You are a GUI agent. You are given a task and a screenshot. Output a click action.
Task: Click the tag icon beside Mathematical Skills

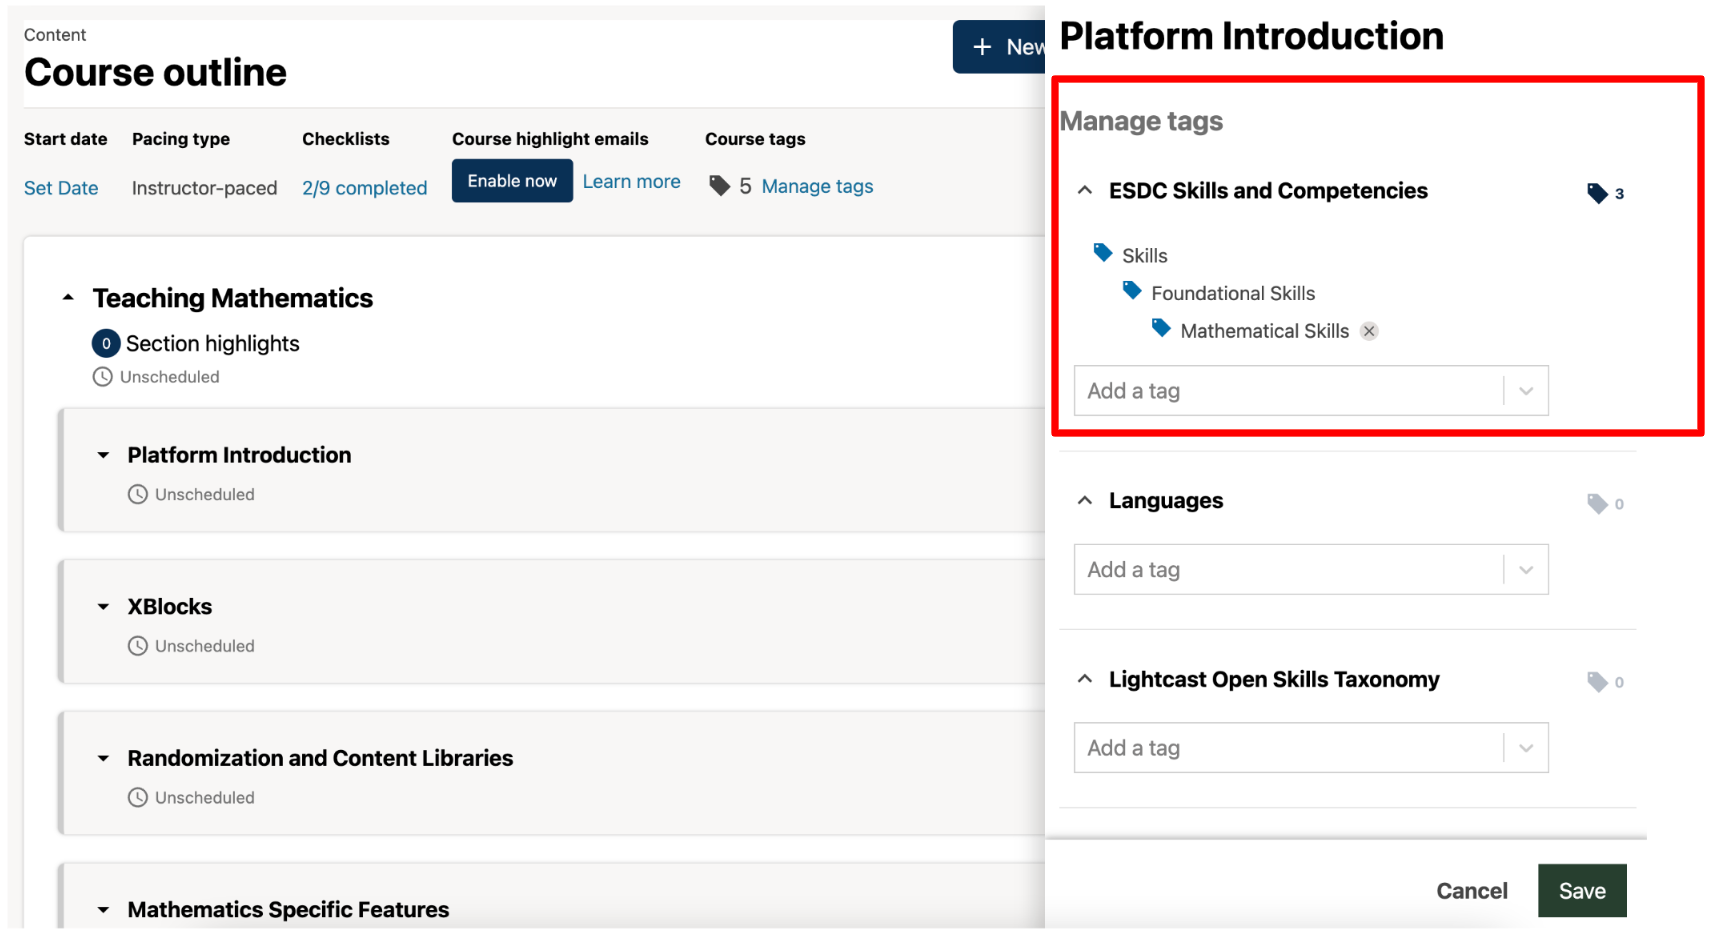[1161, 328]
